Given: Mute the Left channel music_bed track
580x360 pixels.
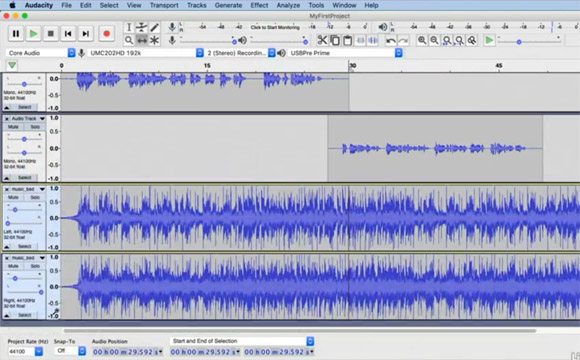Looking at the screenshot, I should point(13,198).
